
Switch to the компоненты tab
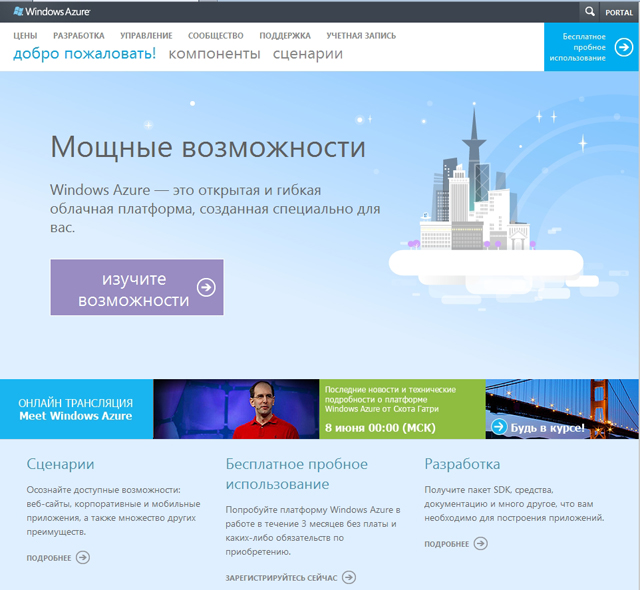click(214, 54)
